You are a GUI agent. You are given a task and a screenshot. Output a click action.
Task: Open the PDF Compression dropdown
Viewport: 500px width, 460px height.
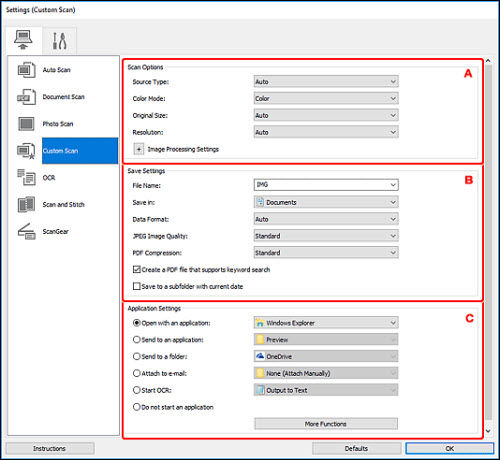[x=326, y=253]
